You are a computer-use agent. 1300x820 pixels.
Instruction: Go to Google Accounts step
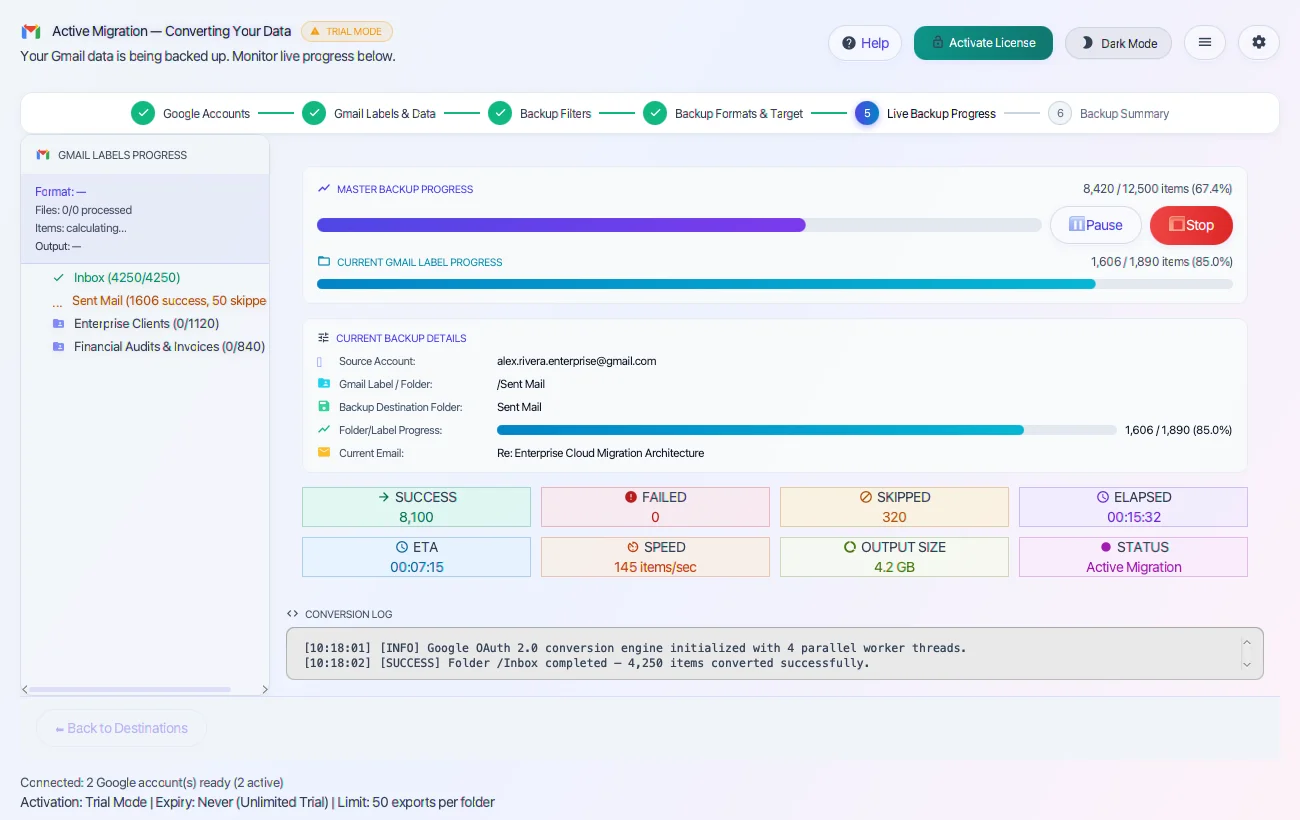(191, 113)
